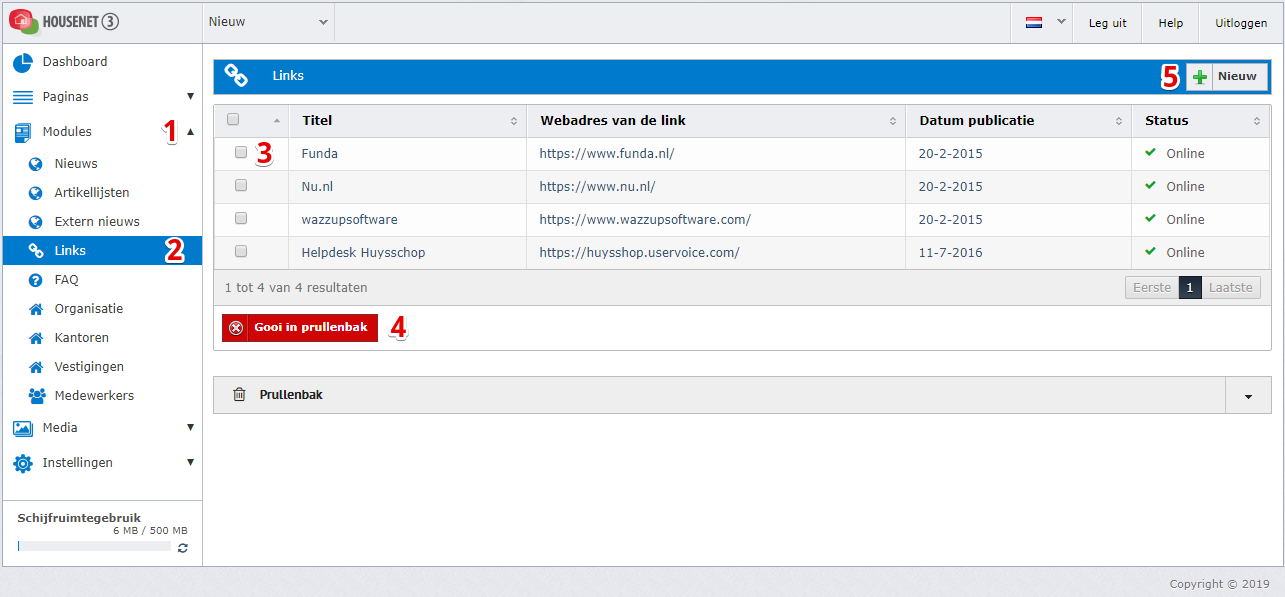Go to Laatste page

point(1231,287)
